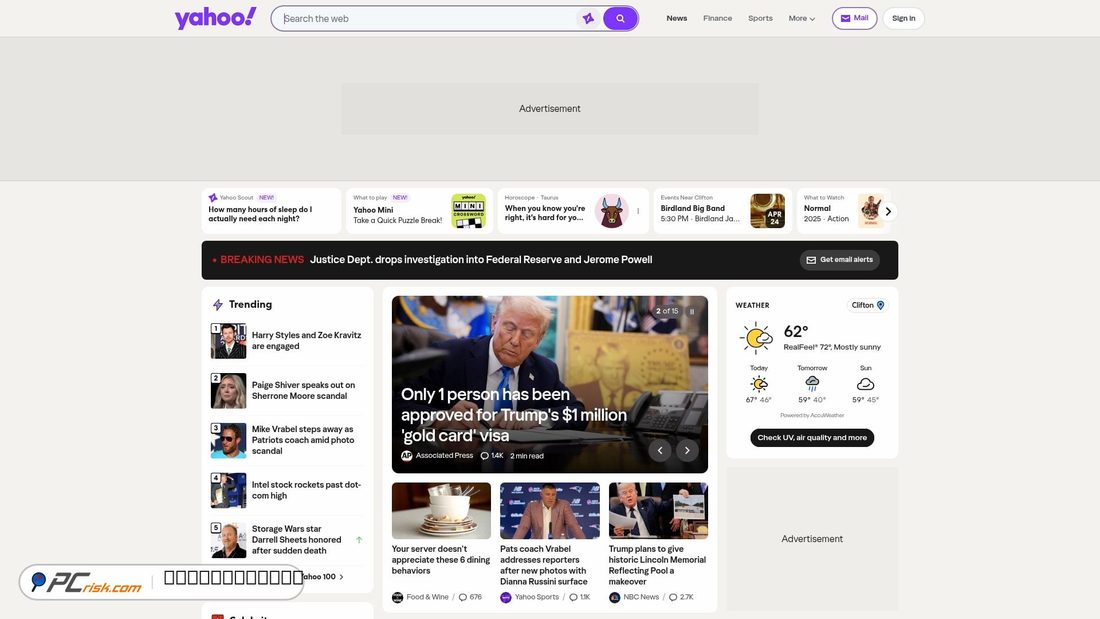Click the Mike Vrabel trending thumbnail
The height and width of the screenshot is (619, 1100).
pyautogui.click(x=229, y=441)
